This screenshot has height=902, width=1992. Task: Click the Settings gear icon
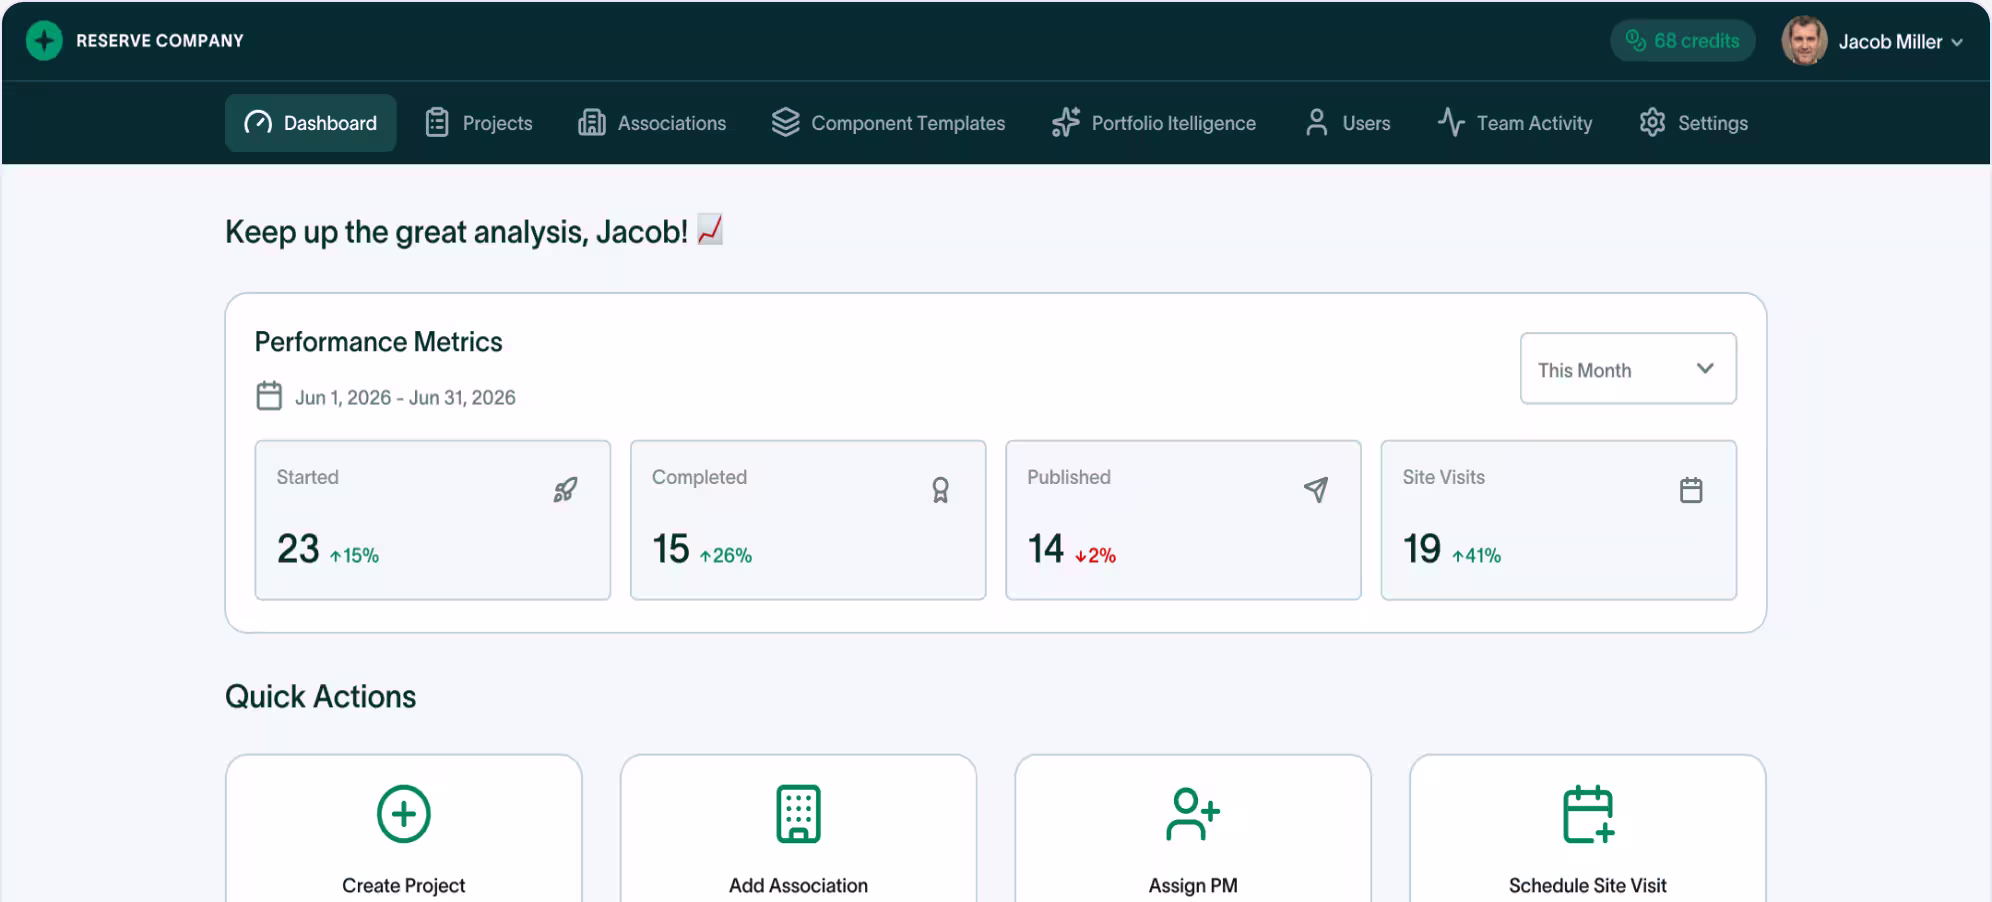click(x=1653, y=122)
